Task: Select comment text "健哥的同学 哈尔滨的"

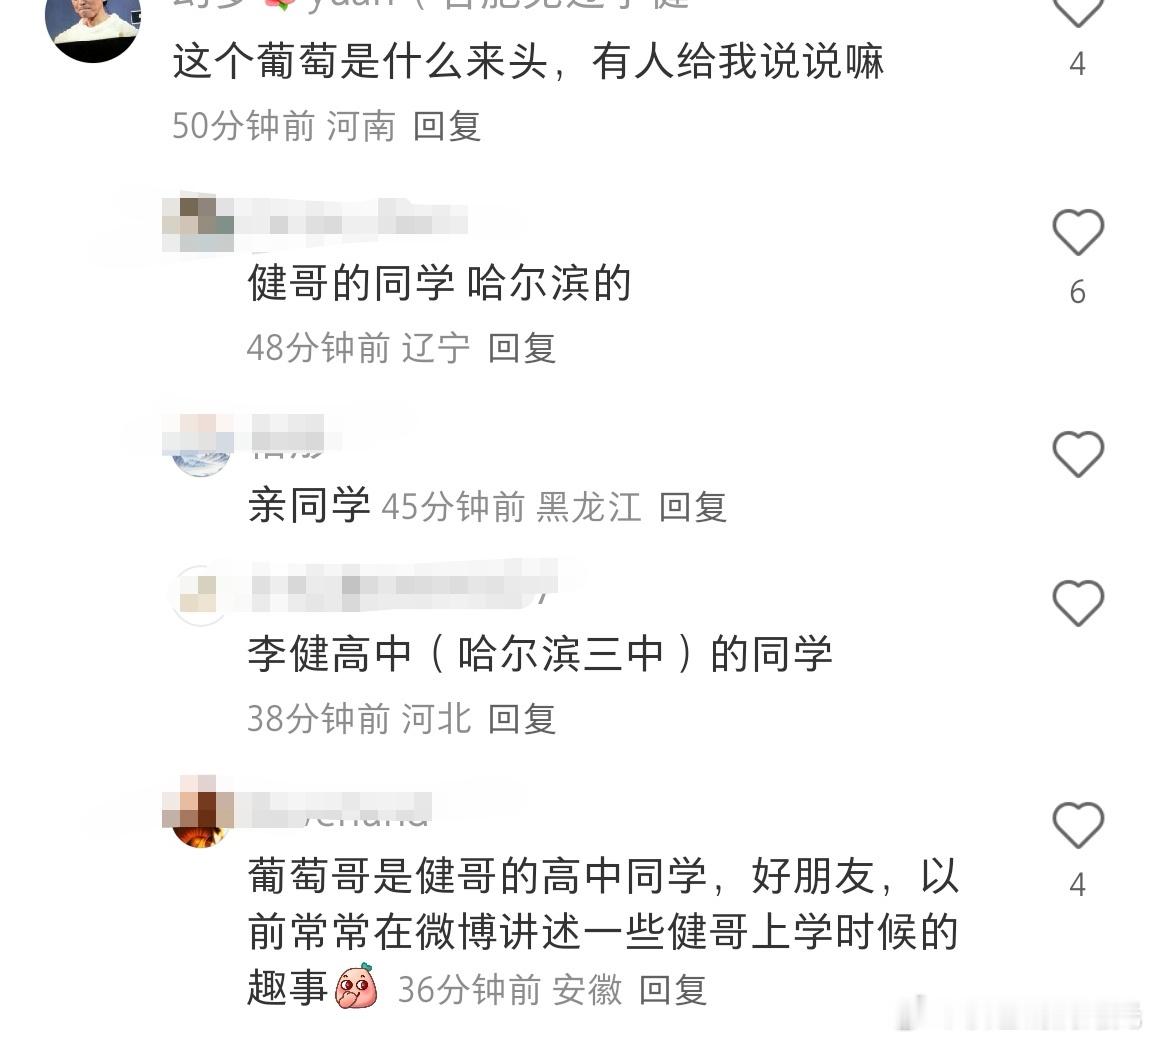Action: [439, 283]
